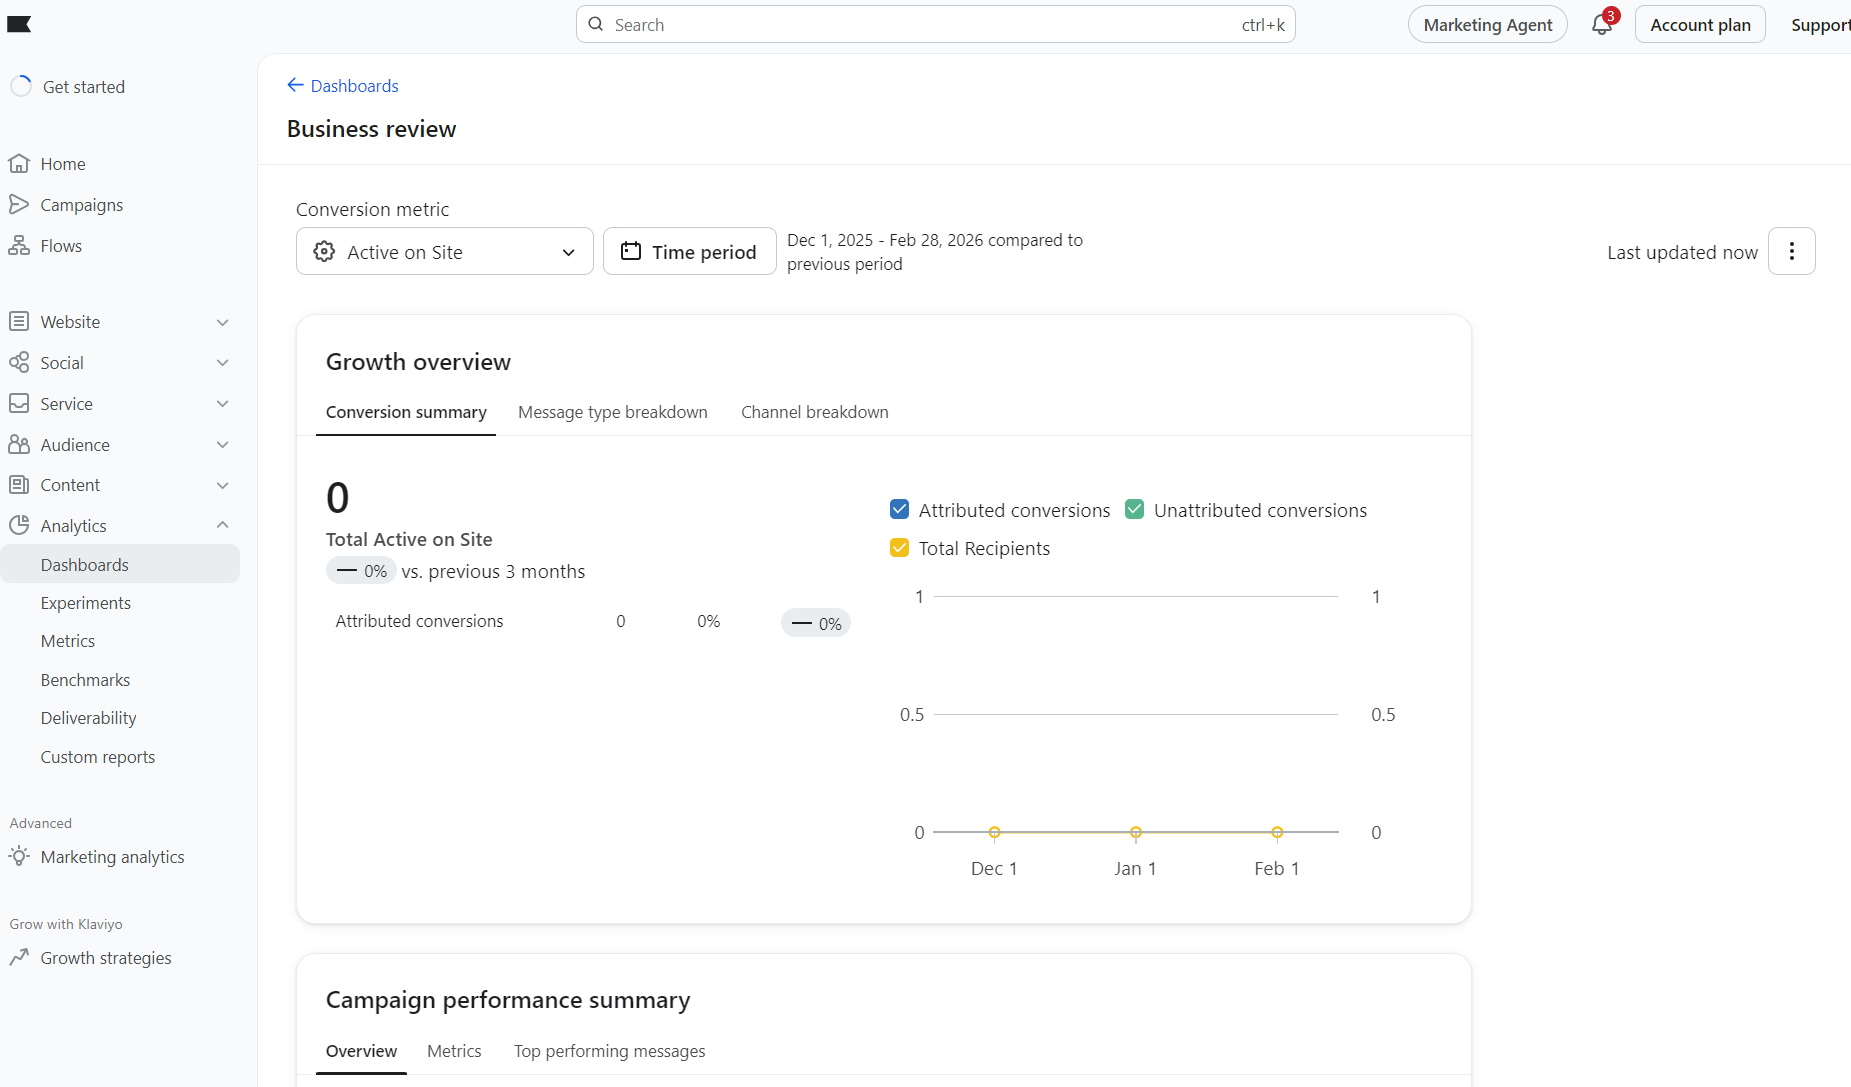Click inside the Search field
Image resolution: width=1851 pixels, height=1087 pixels.
900,24
